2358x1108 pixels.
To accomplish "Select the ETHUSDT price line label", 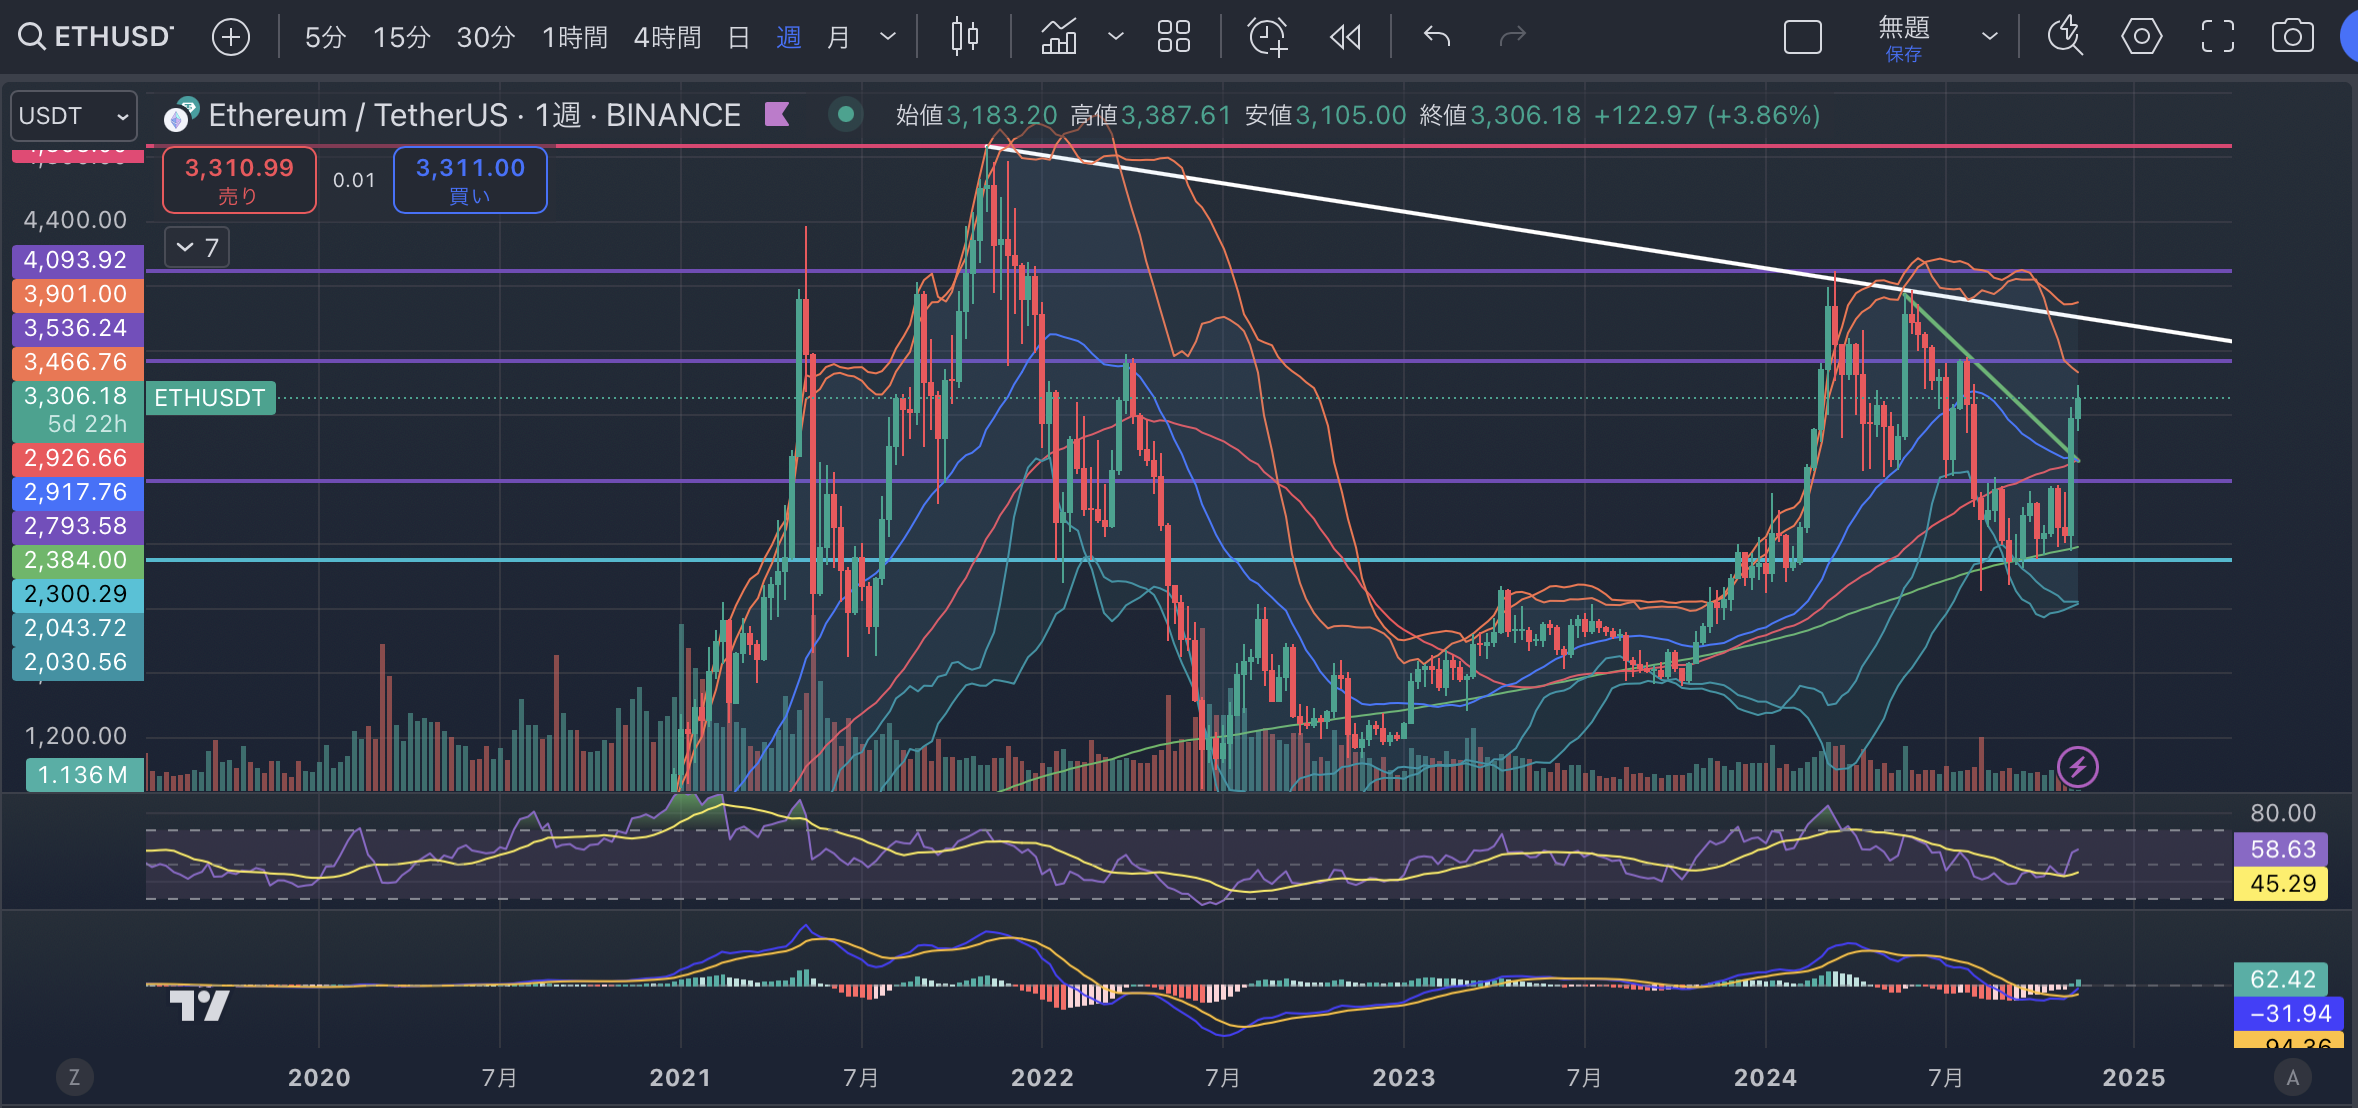I will click(x=210, y=398).
